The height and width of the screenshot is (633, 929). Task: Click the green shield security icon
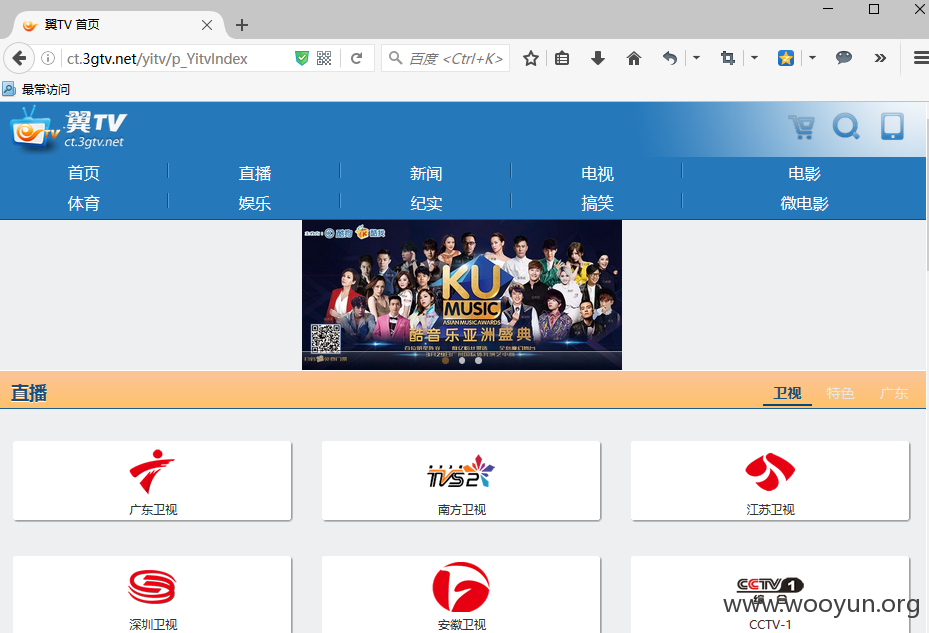(x=302, y=58)
